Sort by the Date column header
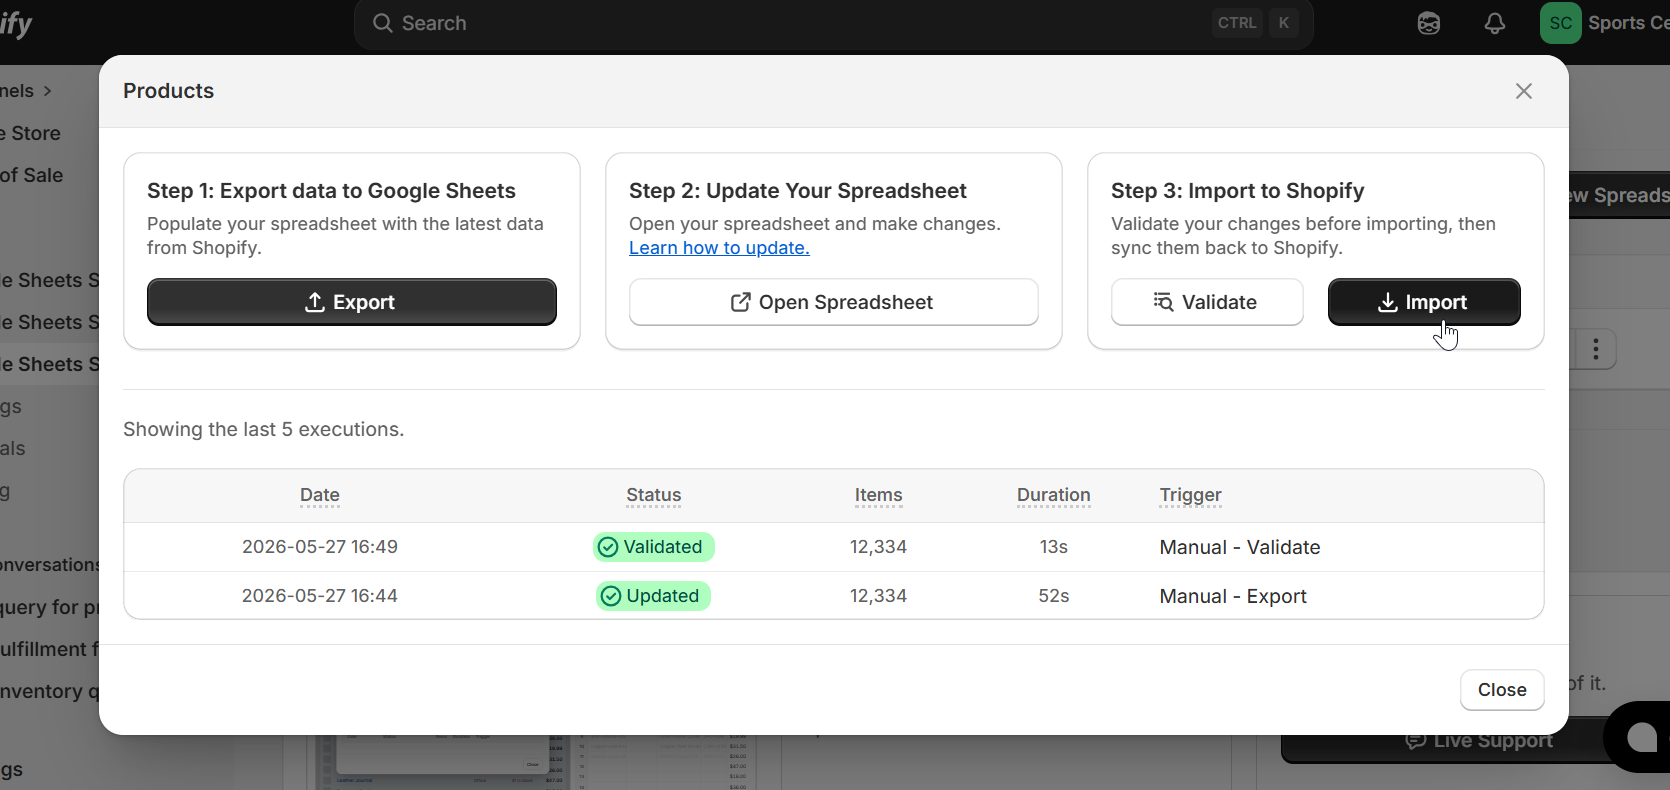 coord(320,495)
